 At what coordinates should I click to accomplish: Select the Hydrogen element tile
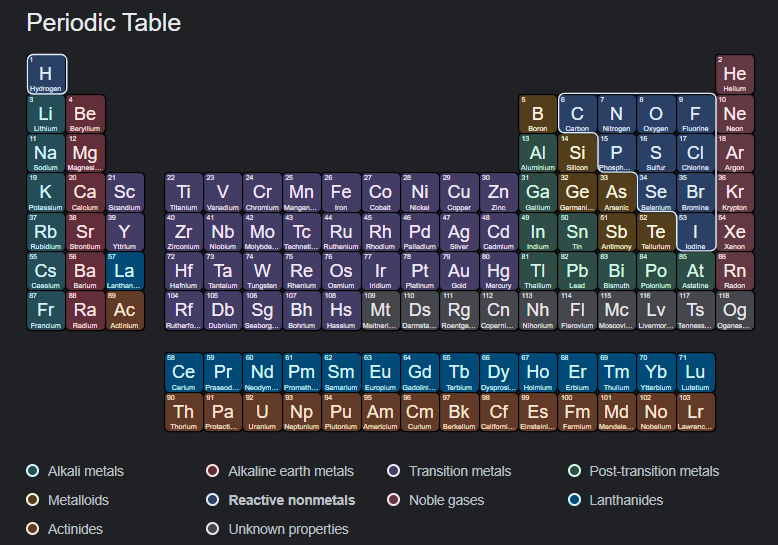pos(46,74)
